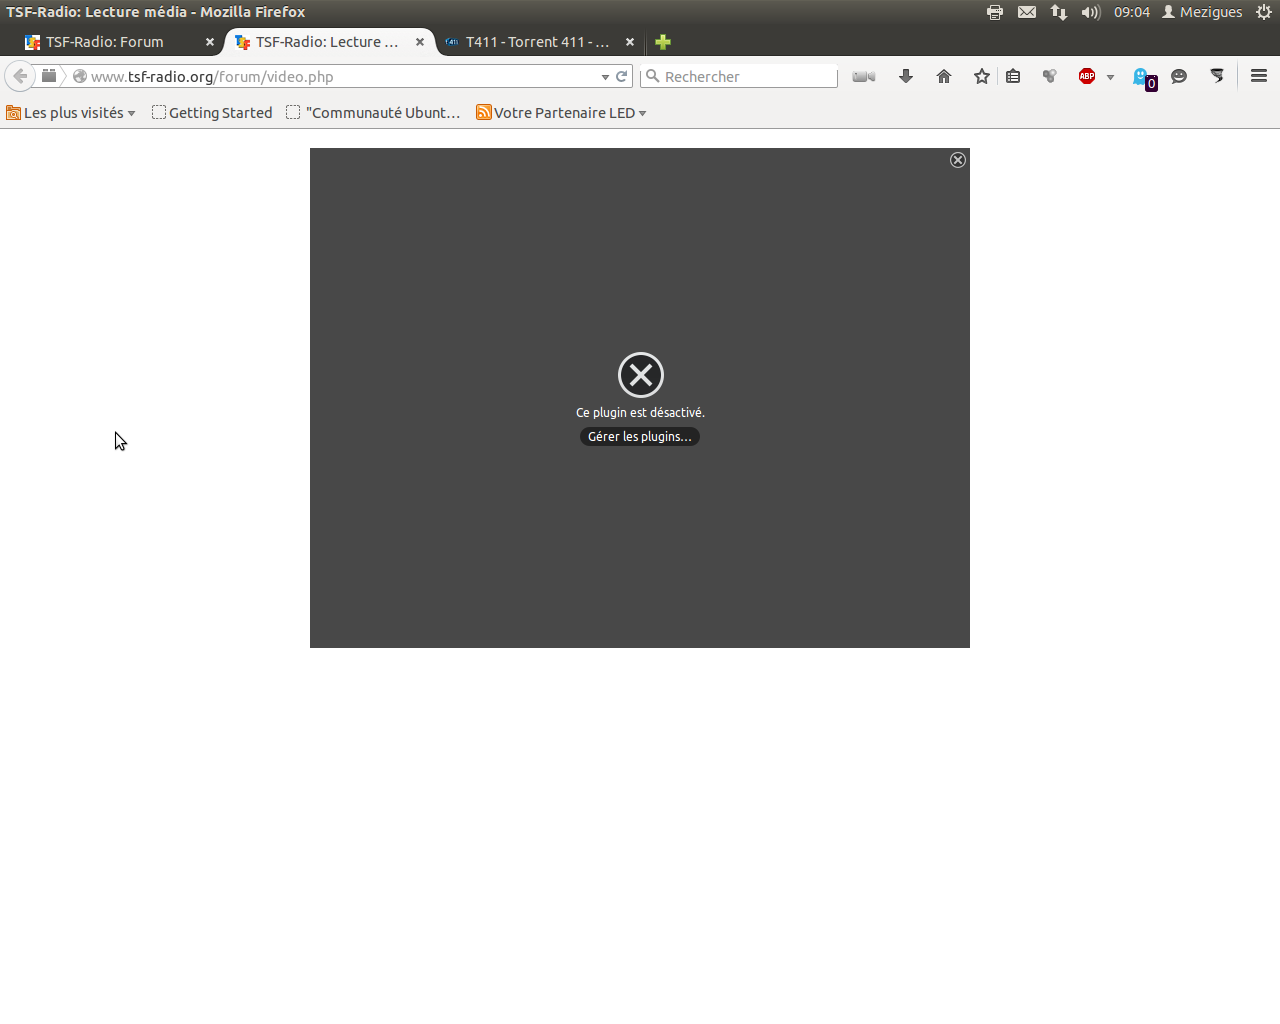Open the 'Getting Started' bookmark
The image size is (1280, 1024).
click(212, 113)
